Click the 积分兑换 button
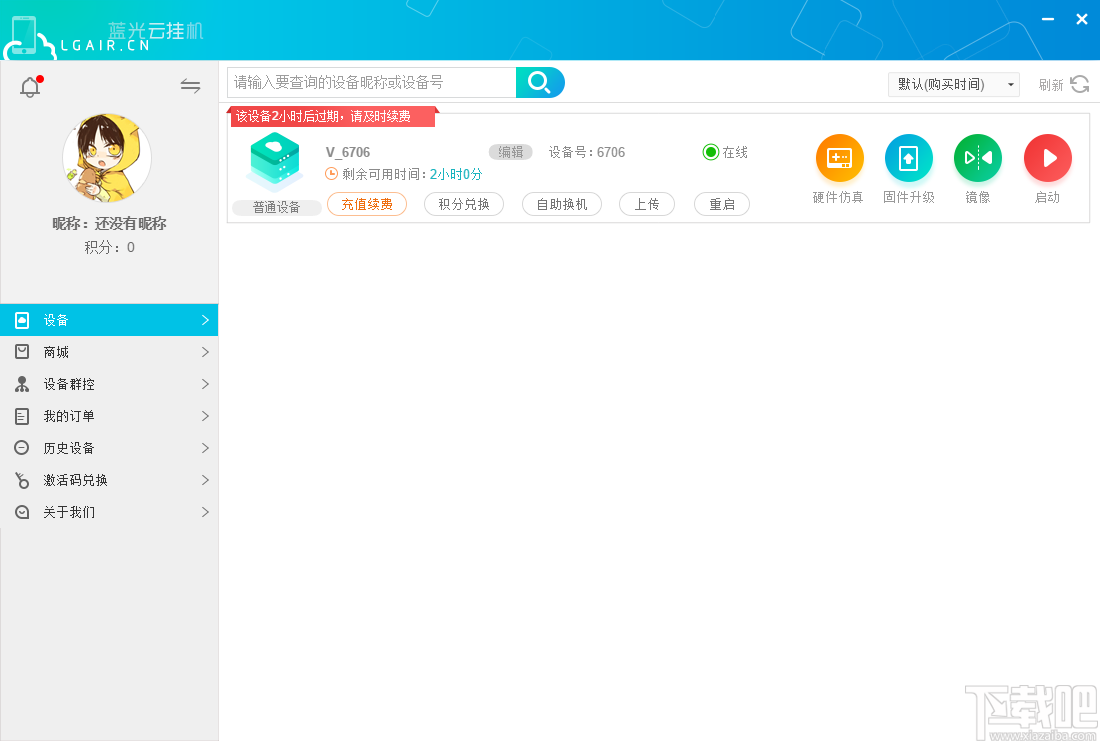This screenshot has width=1100, height=741. 464,204
